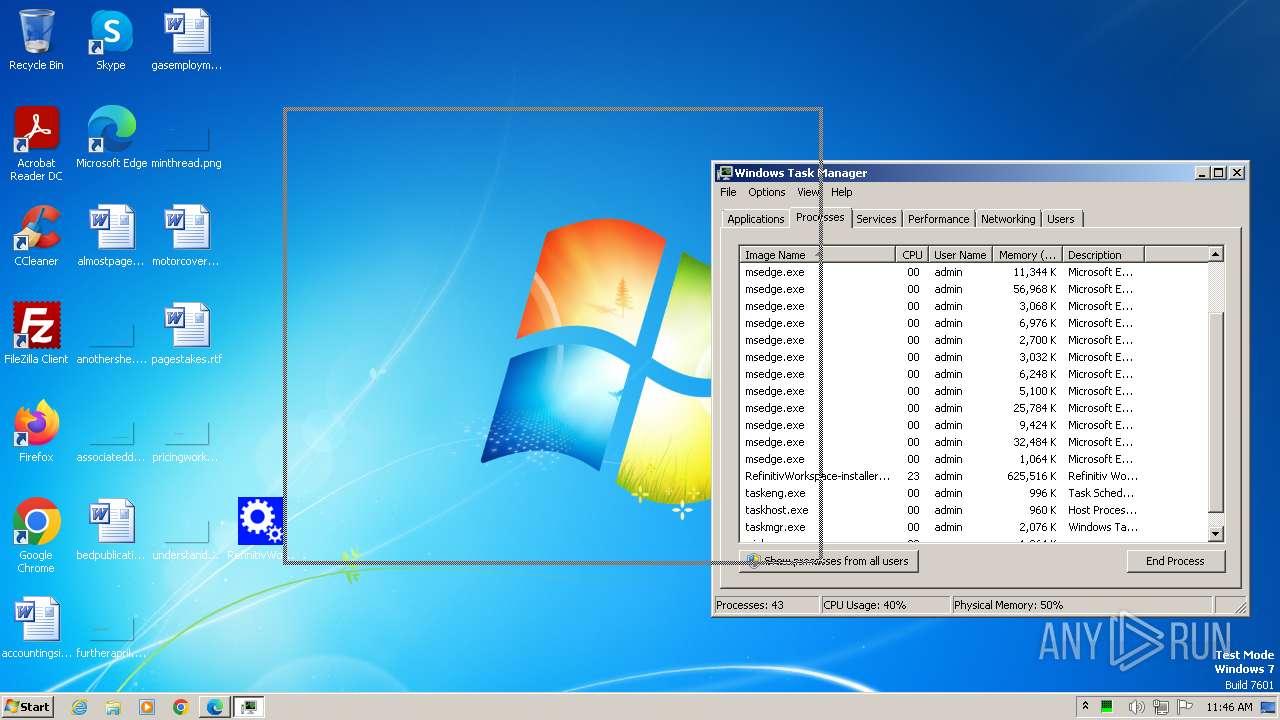Sort by the Memory column header
Screen dimensions: 1280x720
point(1027,255)
